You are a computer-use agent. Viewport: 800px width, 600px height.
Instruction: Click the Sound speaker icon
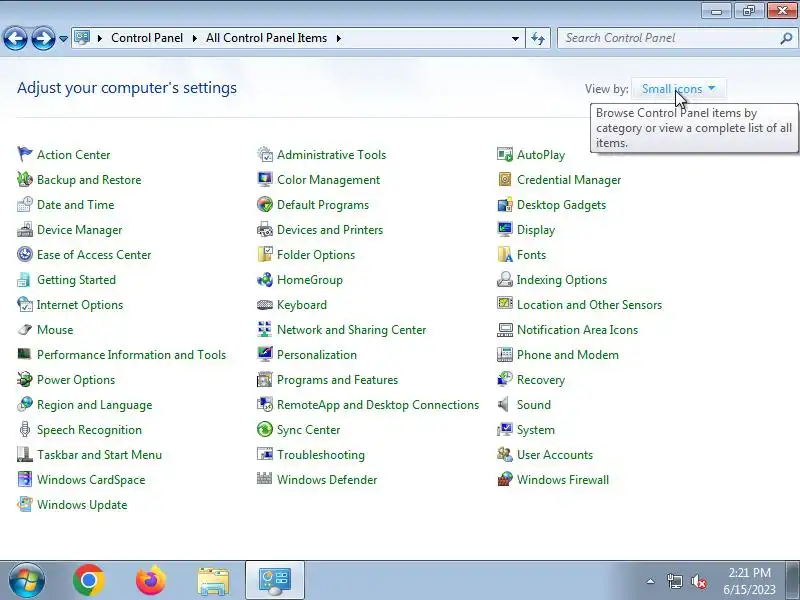[x=504, y=404]
